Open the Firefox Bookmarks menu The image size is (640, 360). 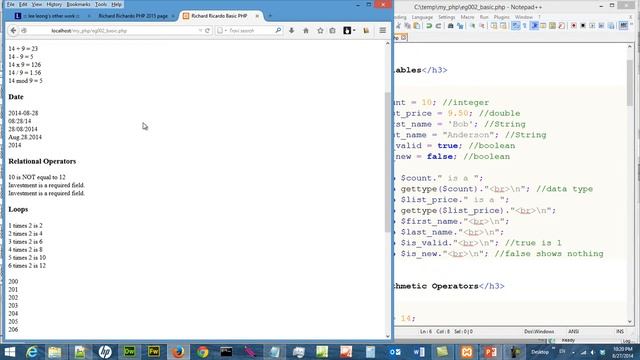(78, 4)
